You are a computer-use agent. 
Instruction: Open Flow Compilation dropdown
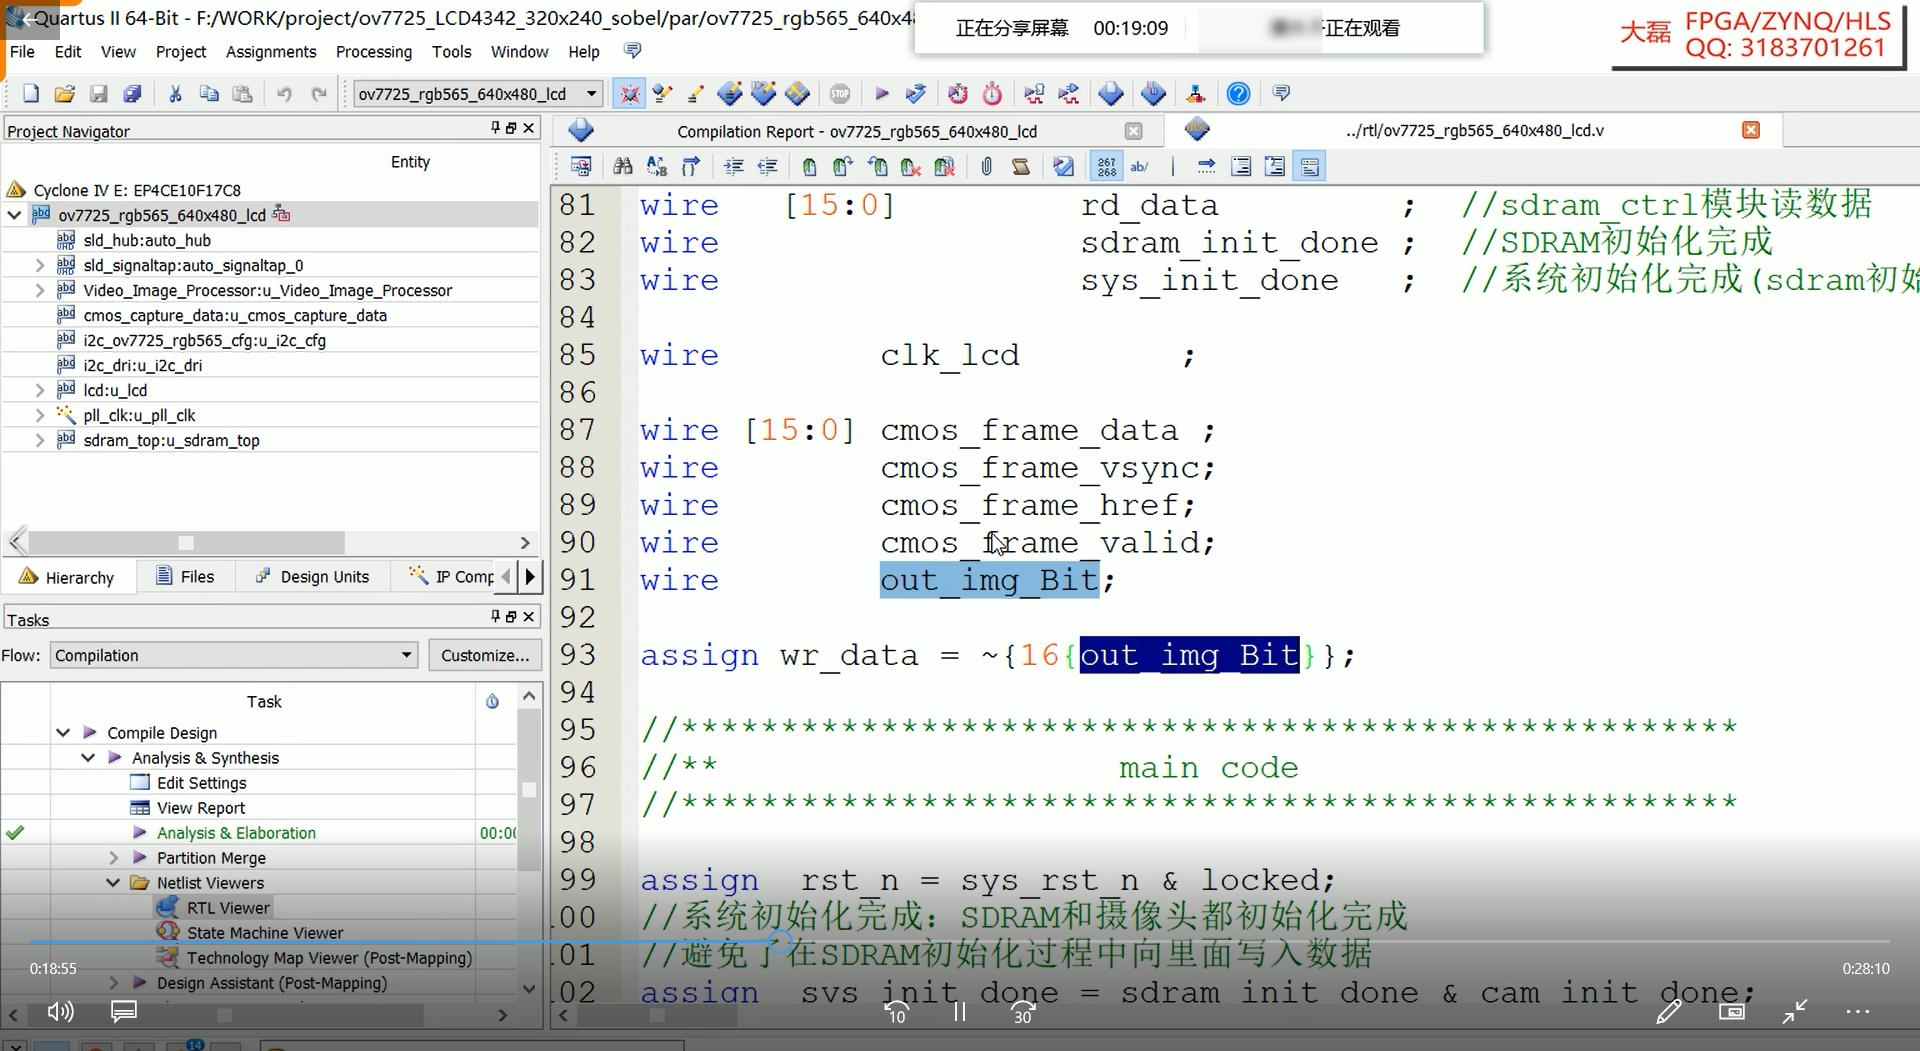[x=233, y=655]
